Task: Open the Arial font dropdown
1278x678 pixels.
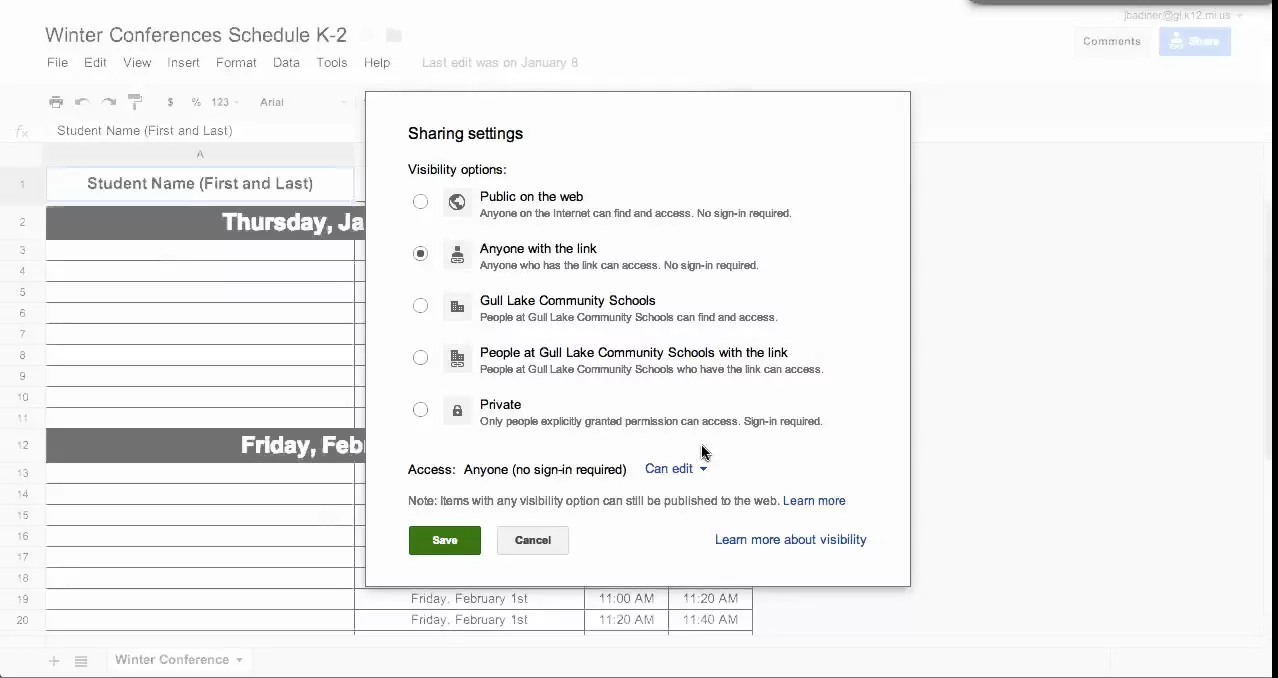Action: click(304, 102)
